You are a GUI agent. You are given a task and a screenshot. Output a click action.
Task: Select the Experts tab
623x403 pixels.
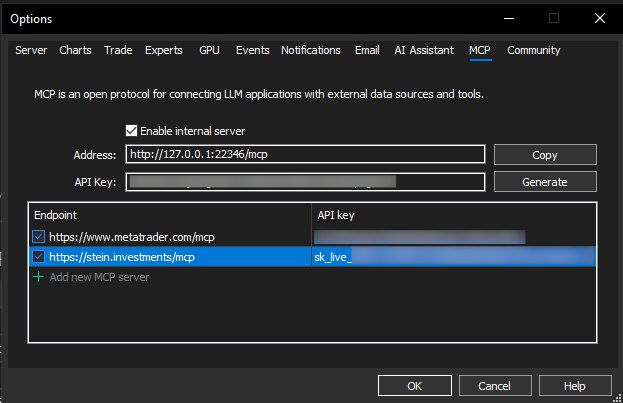click(x=164, y=50)
